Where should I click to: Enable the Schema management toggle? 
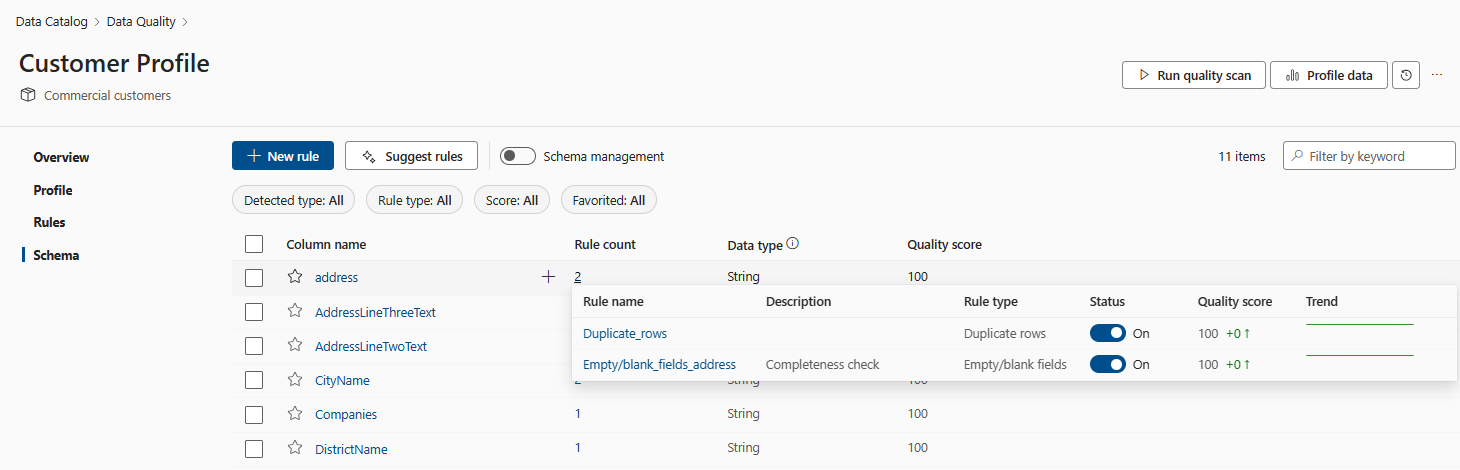point(518,156)
